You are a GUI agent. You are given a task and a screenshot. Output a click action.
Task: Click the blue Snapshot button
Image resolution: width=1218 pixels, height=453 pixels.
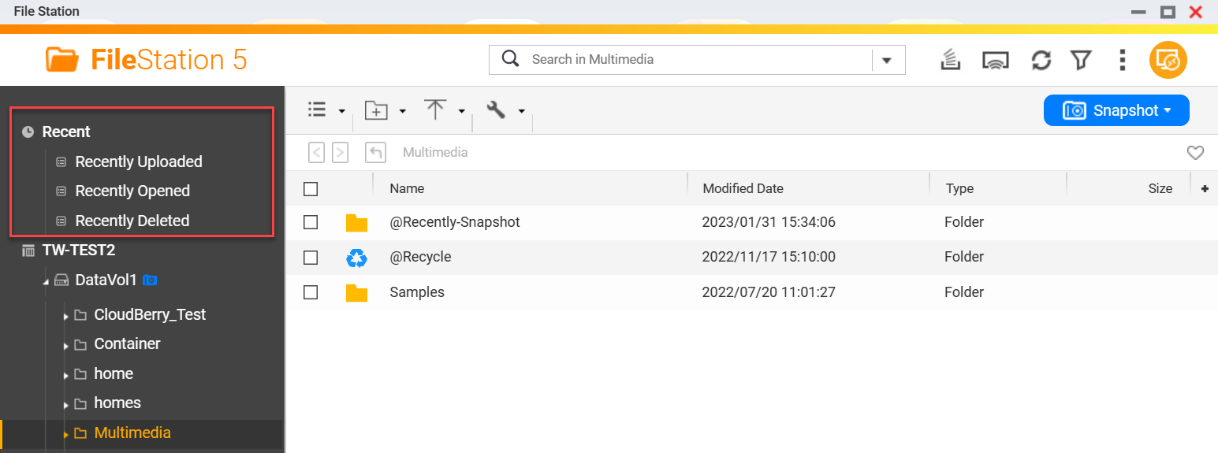(x=1116, y=110)
